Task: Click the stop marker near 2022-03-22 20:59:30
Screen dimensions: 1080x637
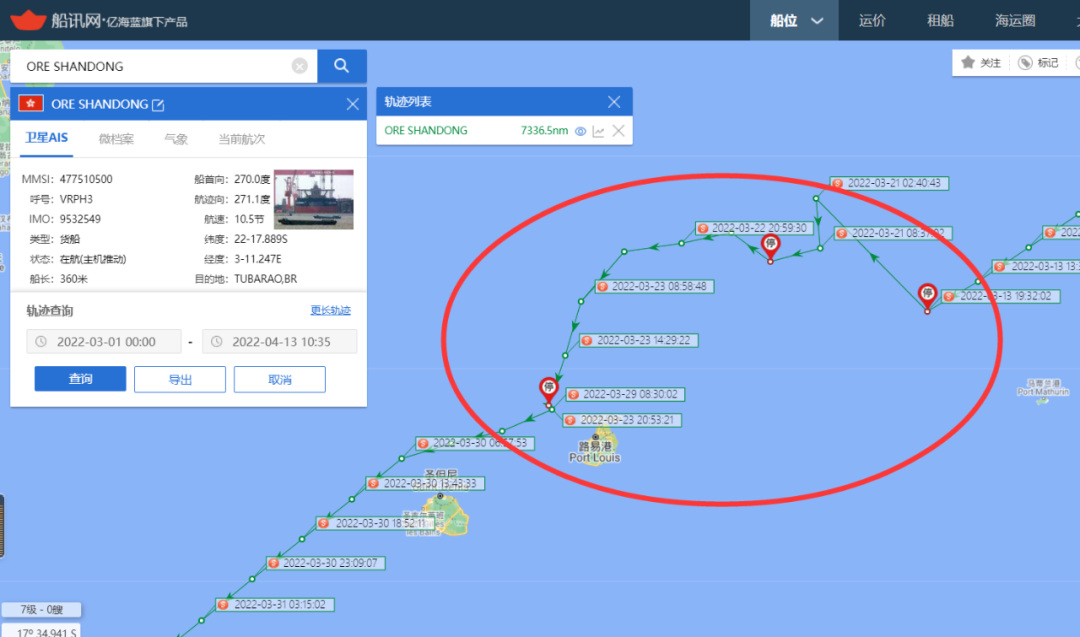Action: pyautogui.click(x=770, y=246)
